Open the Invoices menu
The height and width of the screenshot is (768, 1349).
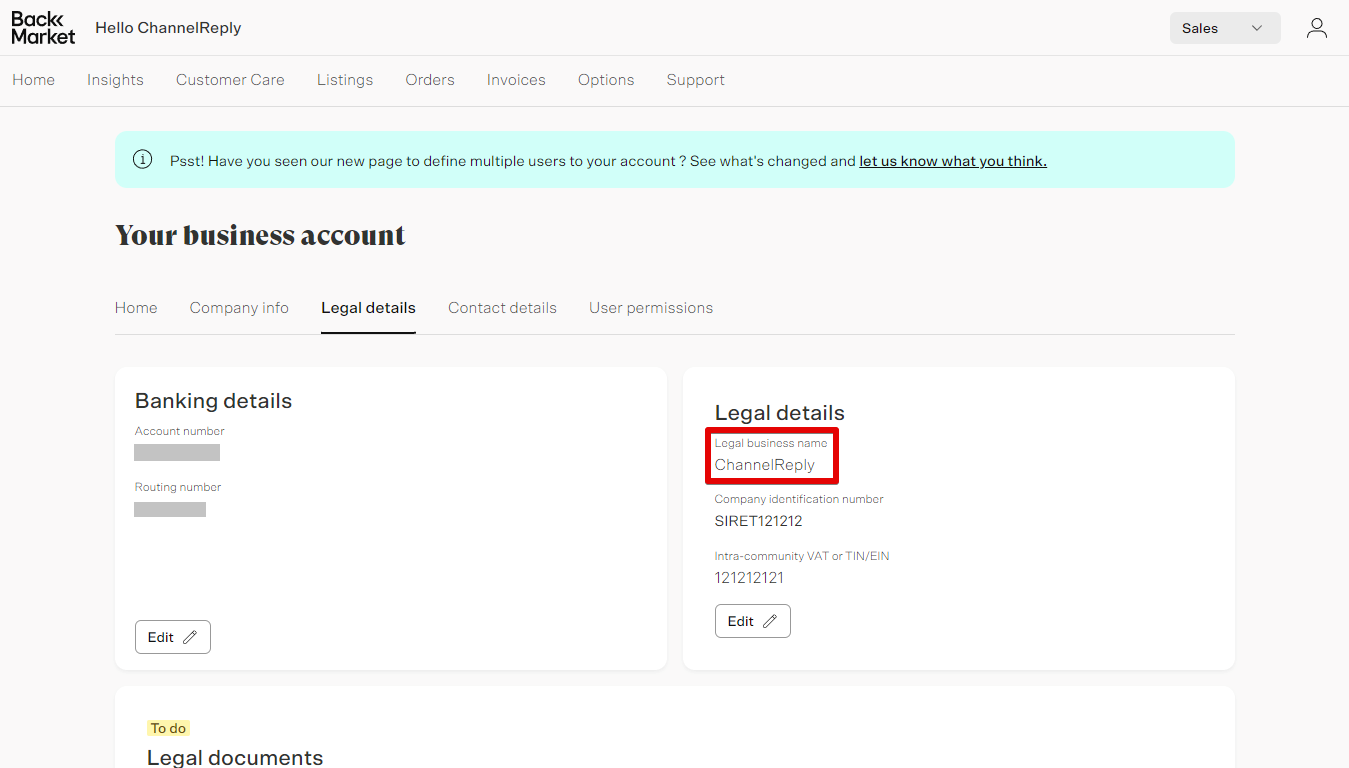(x=516, y=80)
